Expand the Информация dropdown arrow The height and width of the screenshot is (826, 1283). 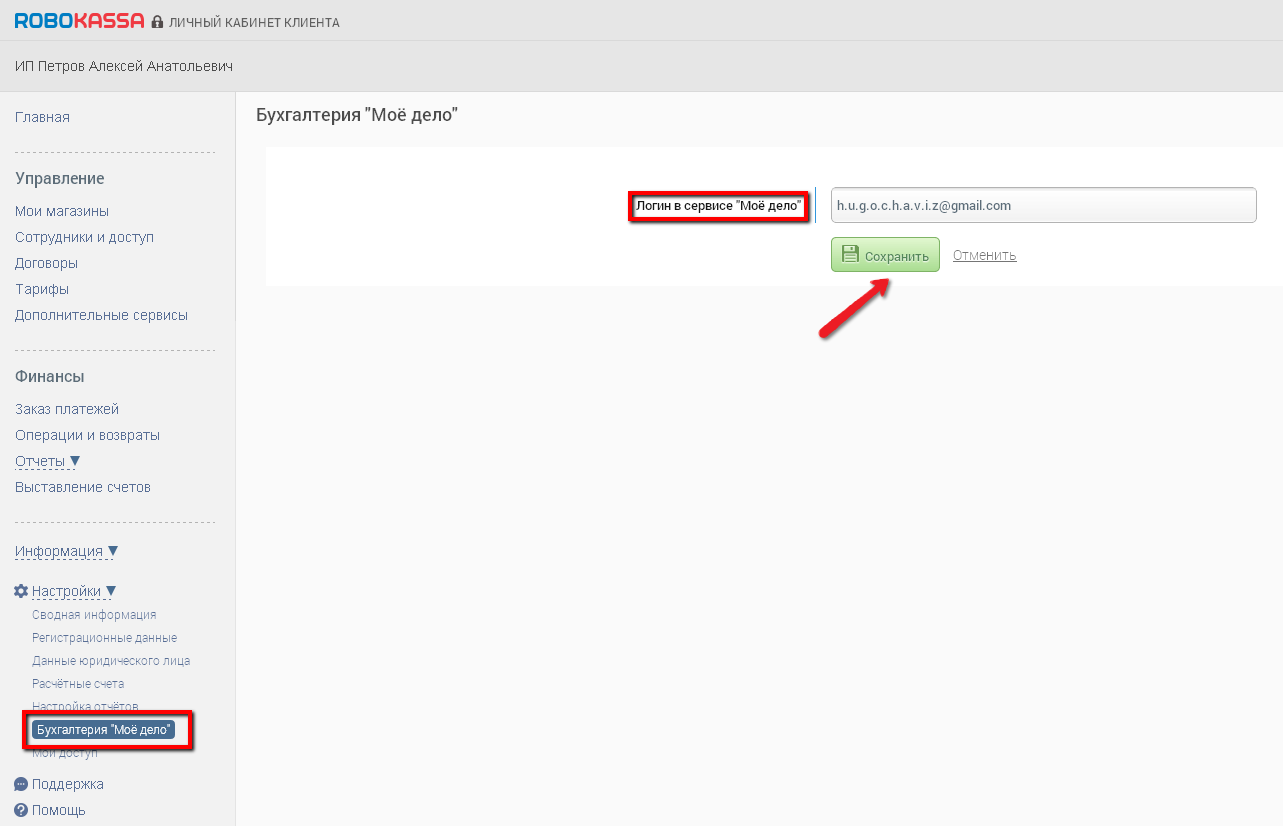pos(113,551)
